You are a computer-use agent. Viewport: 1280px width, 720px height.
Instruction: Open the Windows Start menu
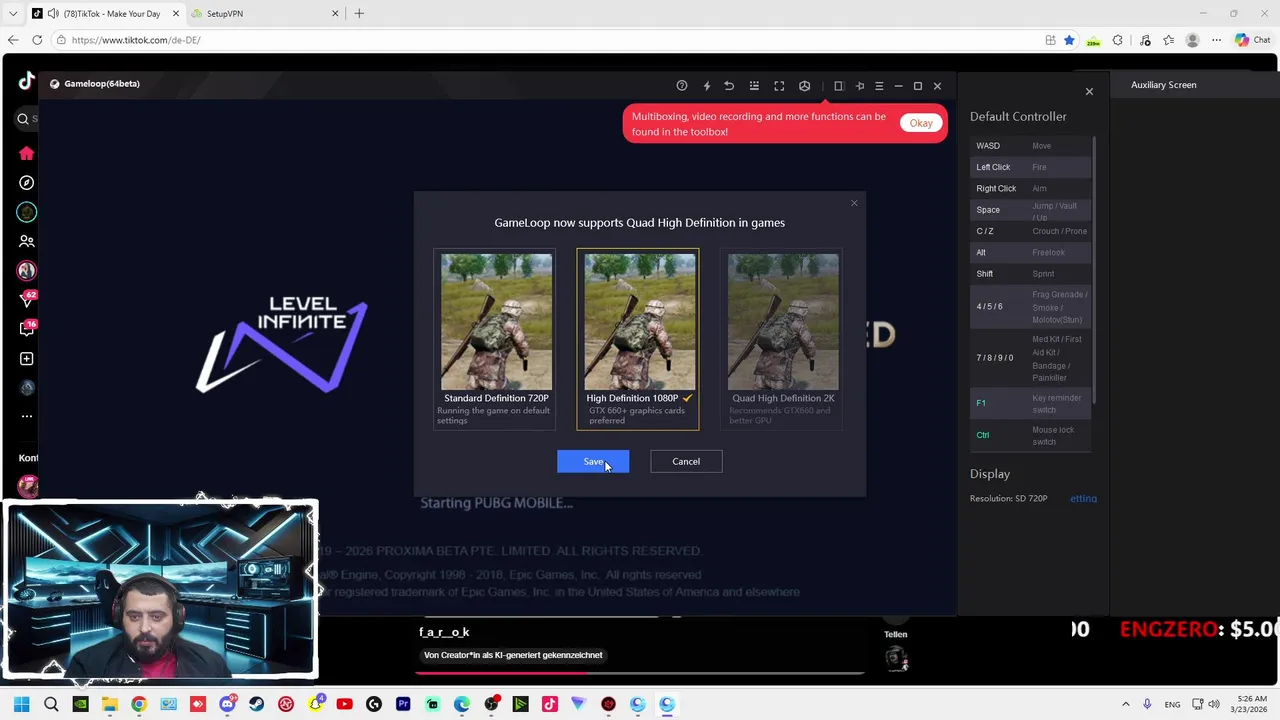pyautogui.click(x=22, y=705)
